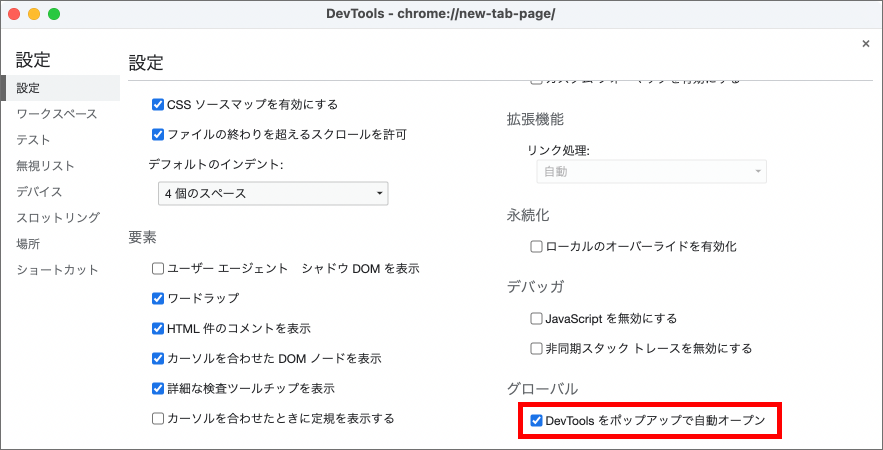Enable ユーザー エージェント シャドウ DOM を表示

[x=157, y=268]
